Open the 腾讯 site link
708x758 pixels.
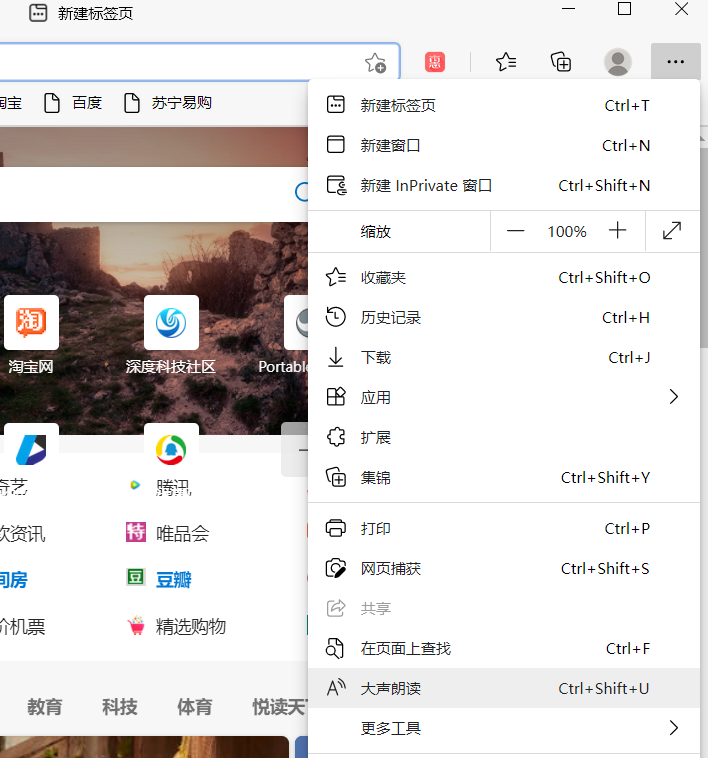(x=173, y=486)
